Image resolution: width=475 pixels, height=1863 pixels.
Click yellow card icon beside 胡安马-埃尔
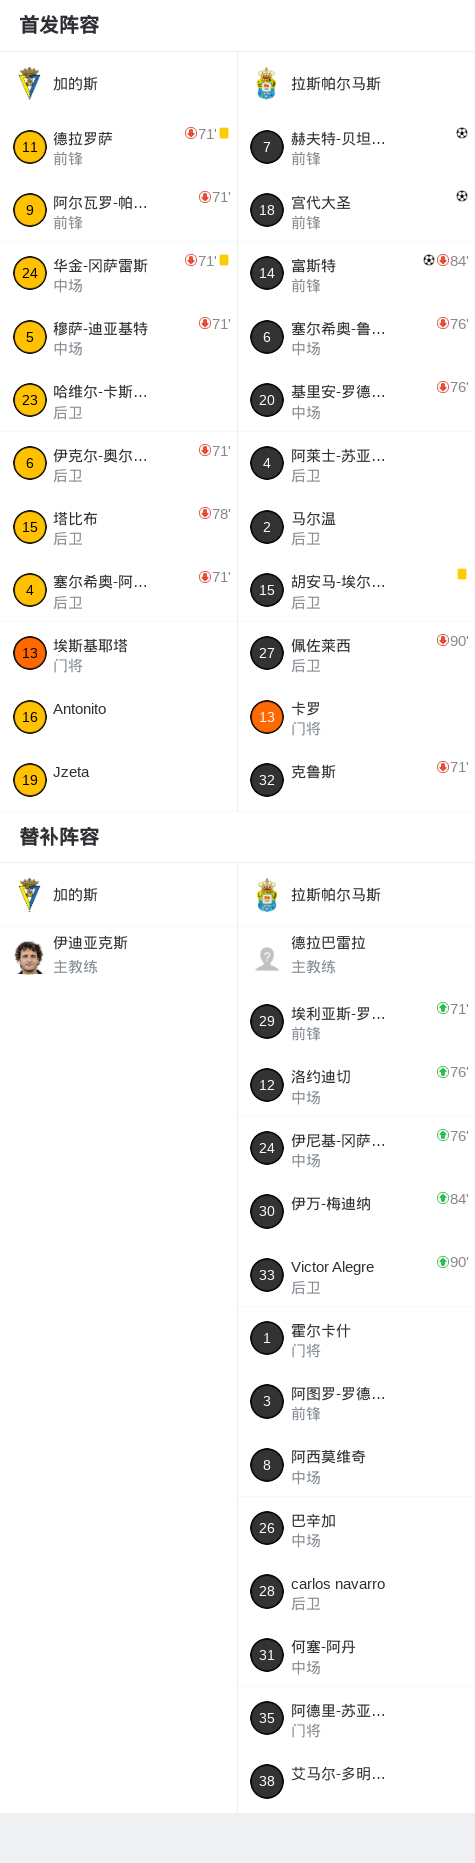coord(462,574)
